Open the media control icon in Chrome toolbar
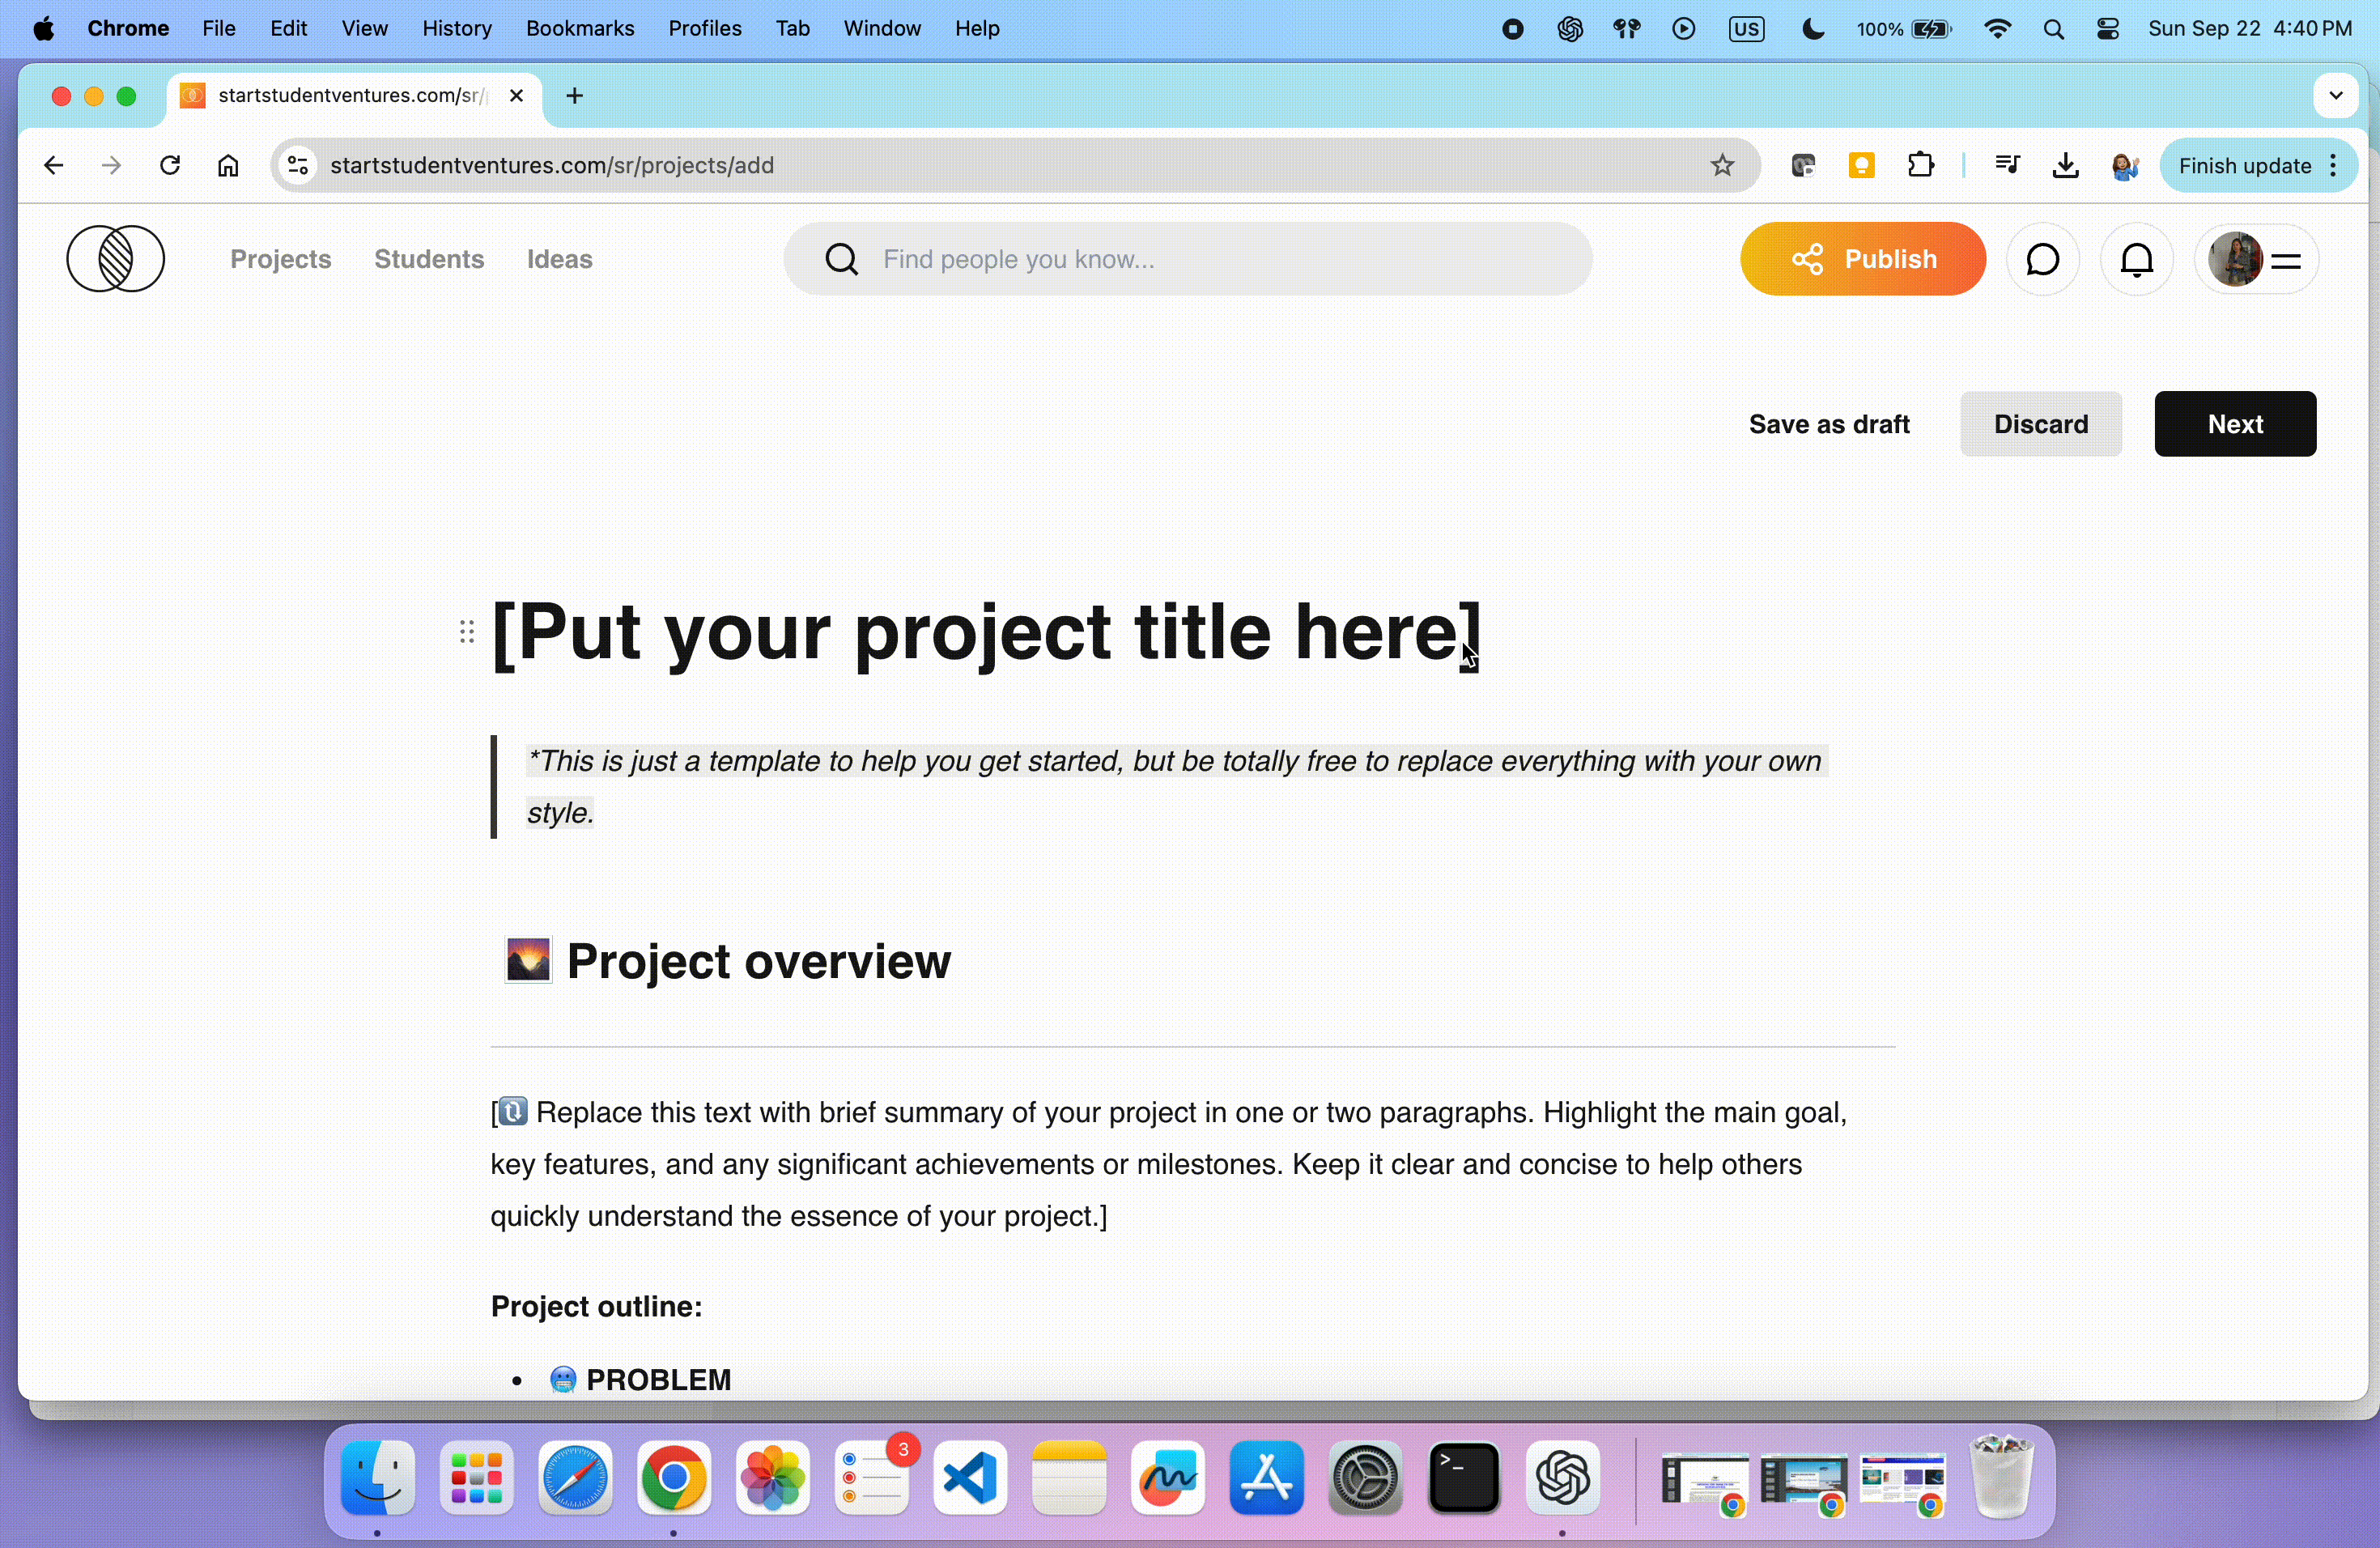This screenshot has width=2380, height=1548. click(2007, 165)
